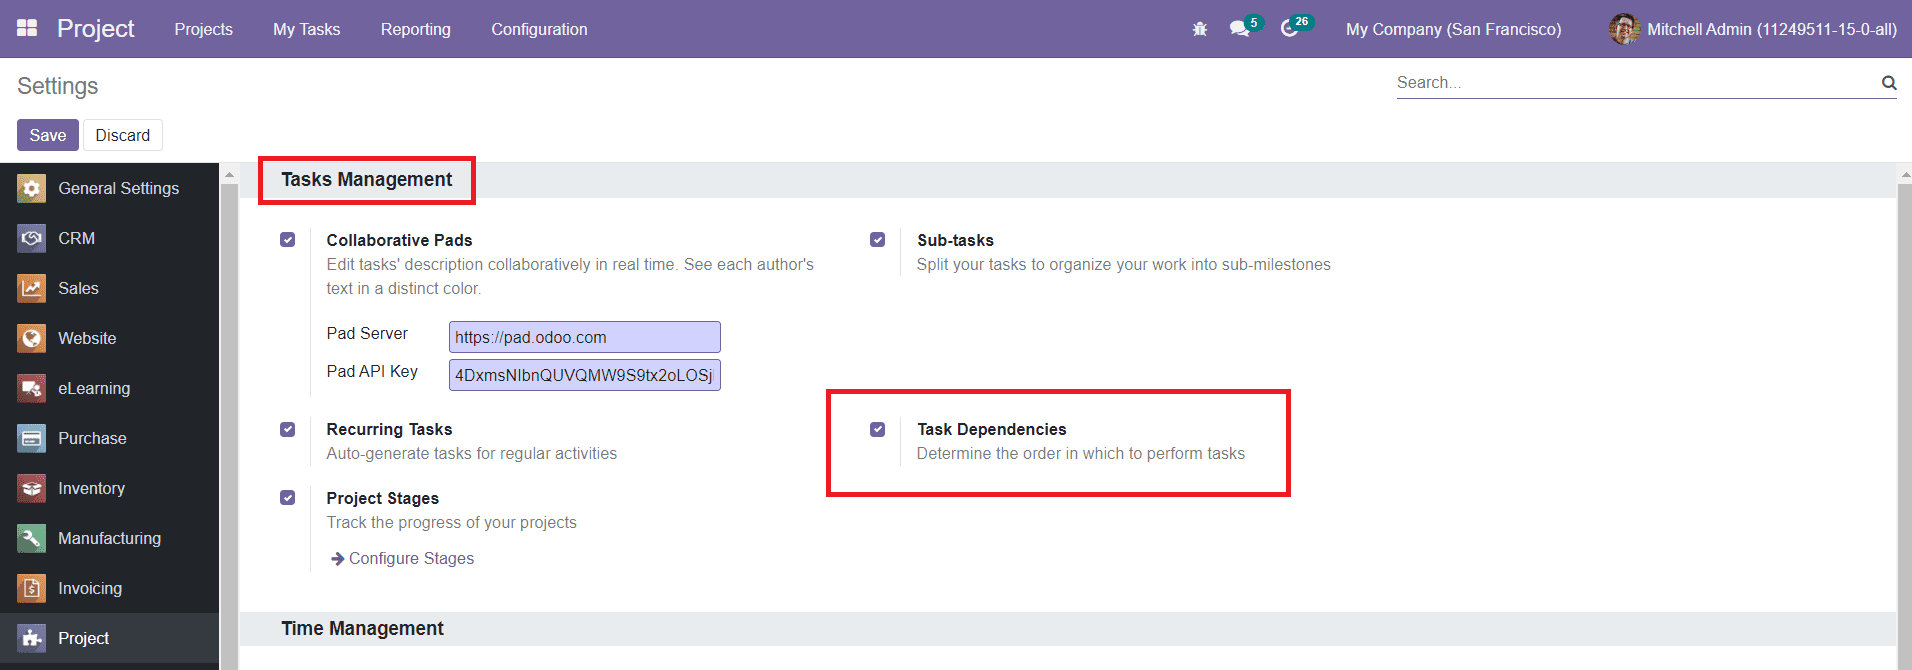Select the Inventory box icon

pos(32,488)
